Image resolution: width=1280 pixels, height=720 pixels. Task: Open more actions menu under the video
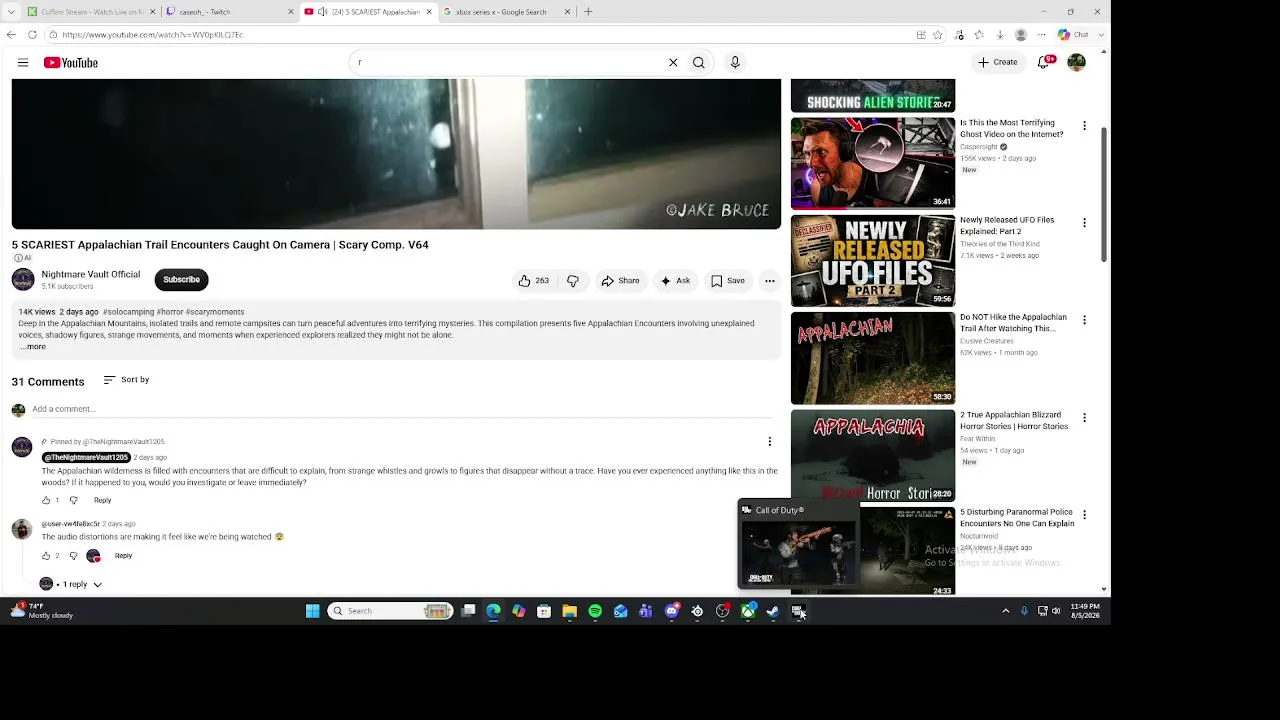pyautogui.click(x=770, y=281)
